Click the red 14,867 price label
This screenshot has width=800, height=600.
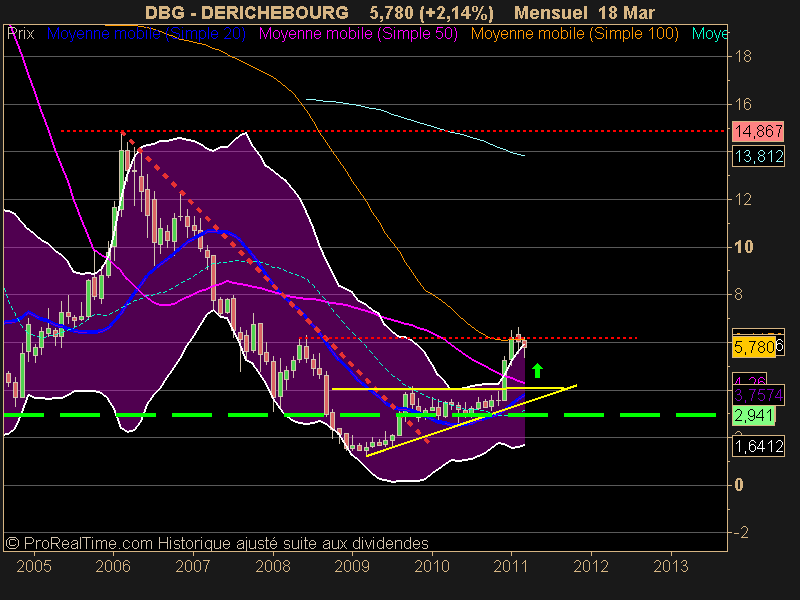758,132
